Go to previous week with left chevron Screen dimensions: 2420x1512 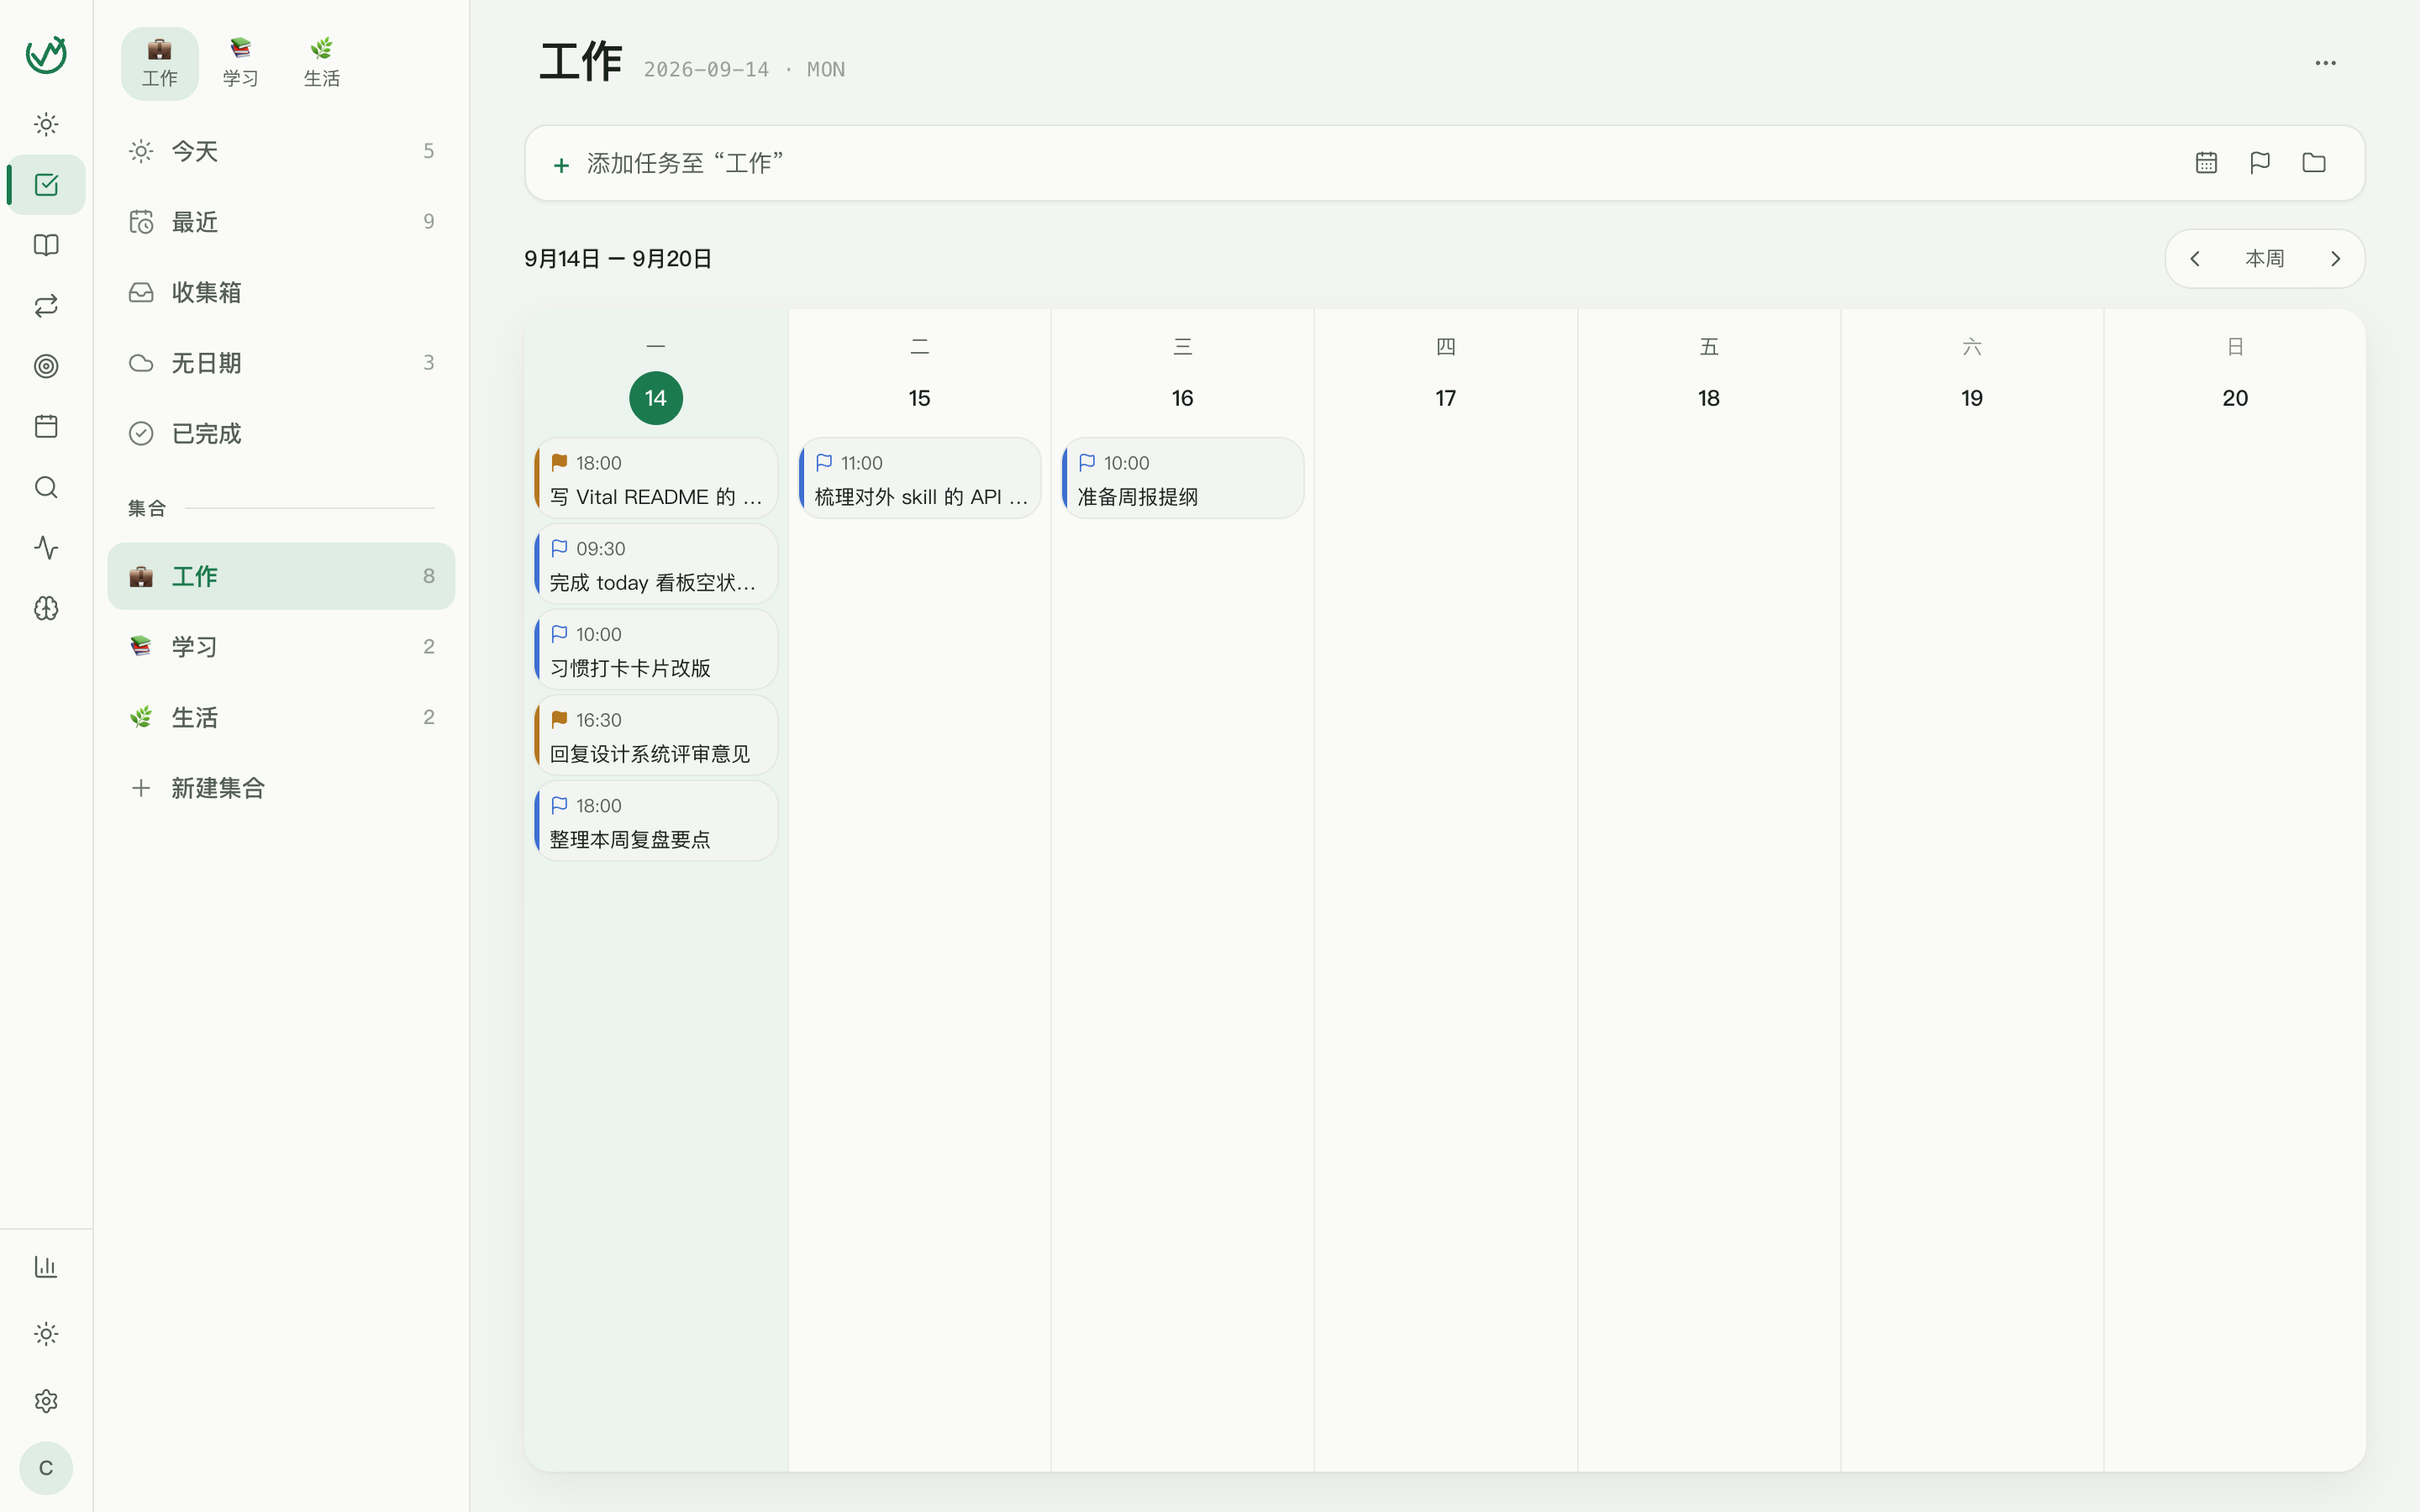point(2195,259)
